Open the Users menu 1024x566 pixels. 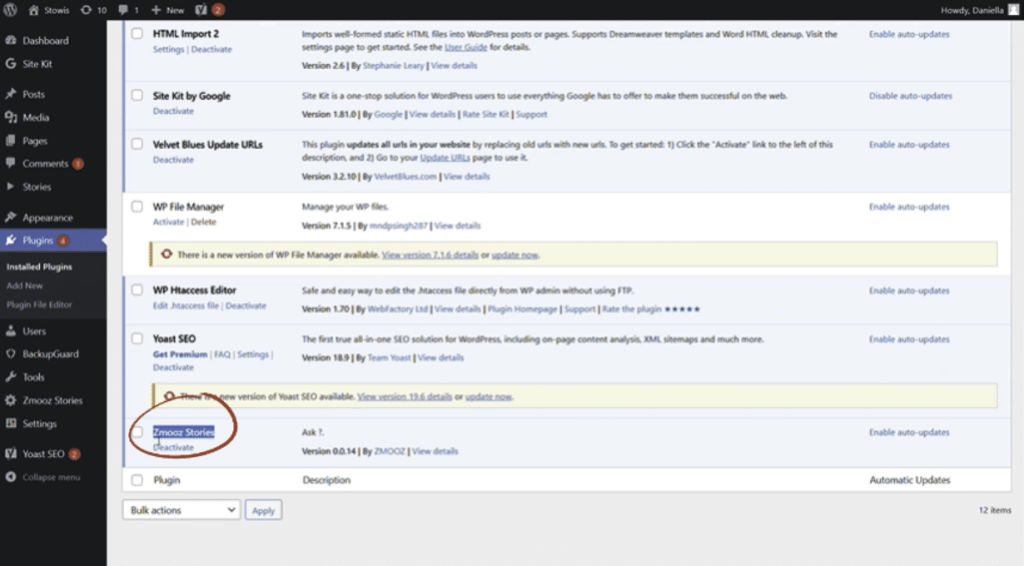pos(34,331)
